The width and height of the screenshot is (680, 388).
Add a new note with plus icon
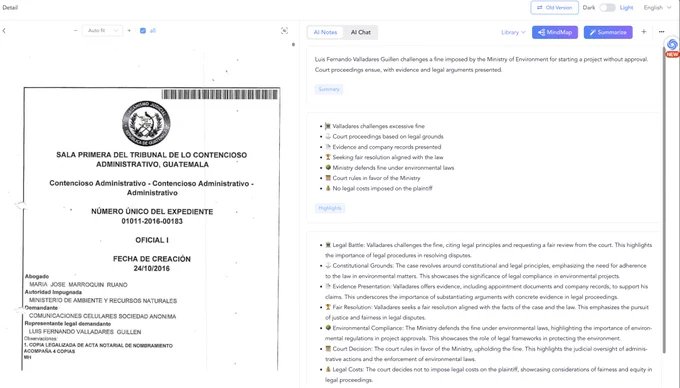[x=644, y=32]
